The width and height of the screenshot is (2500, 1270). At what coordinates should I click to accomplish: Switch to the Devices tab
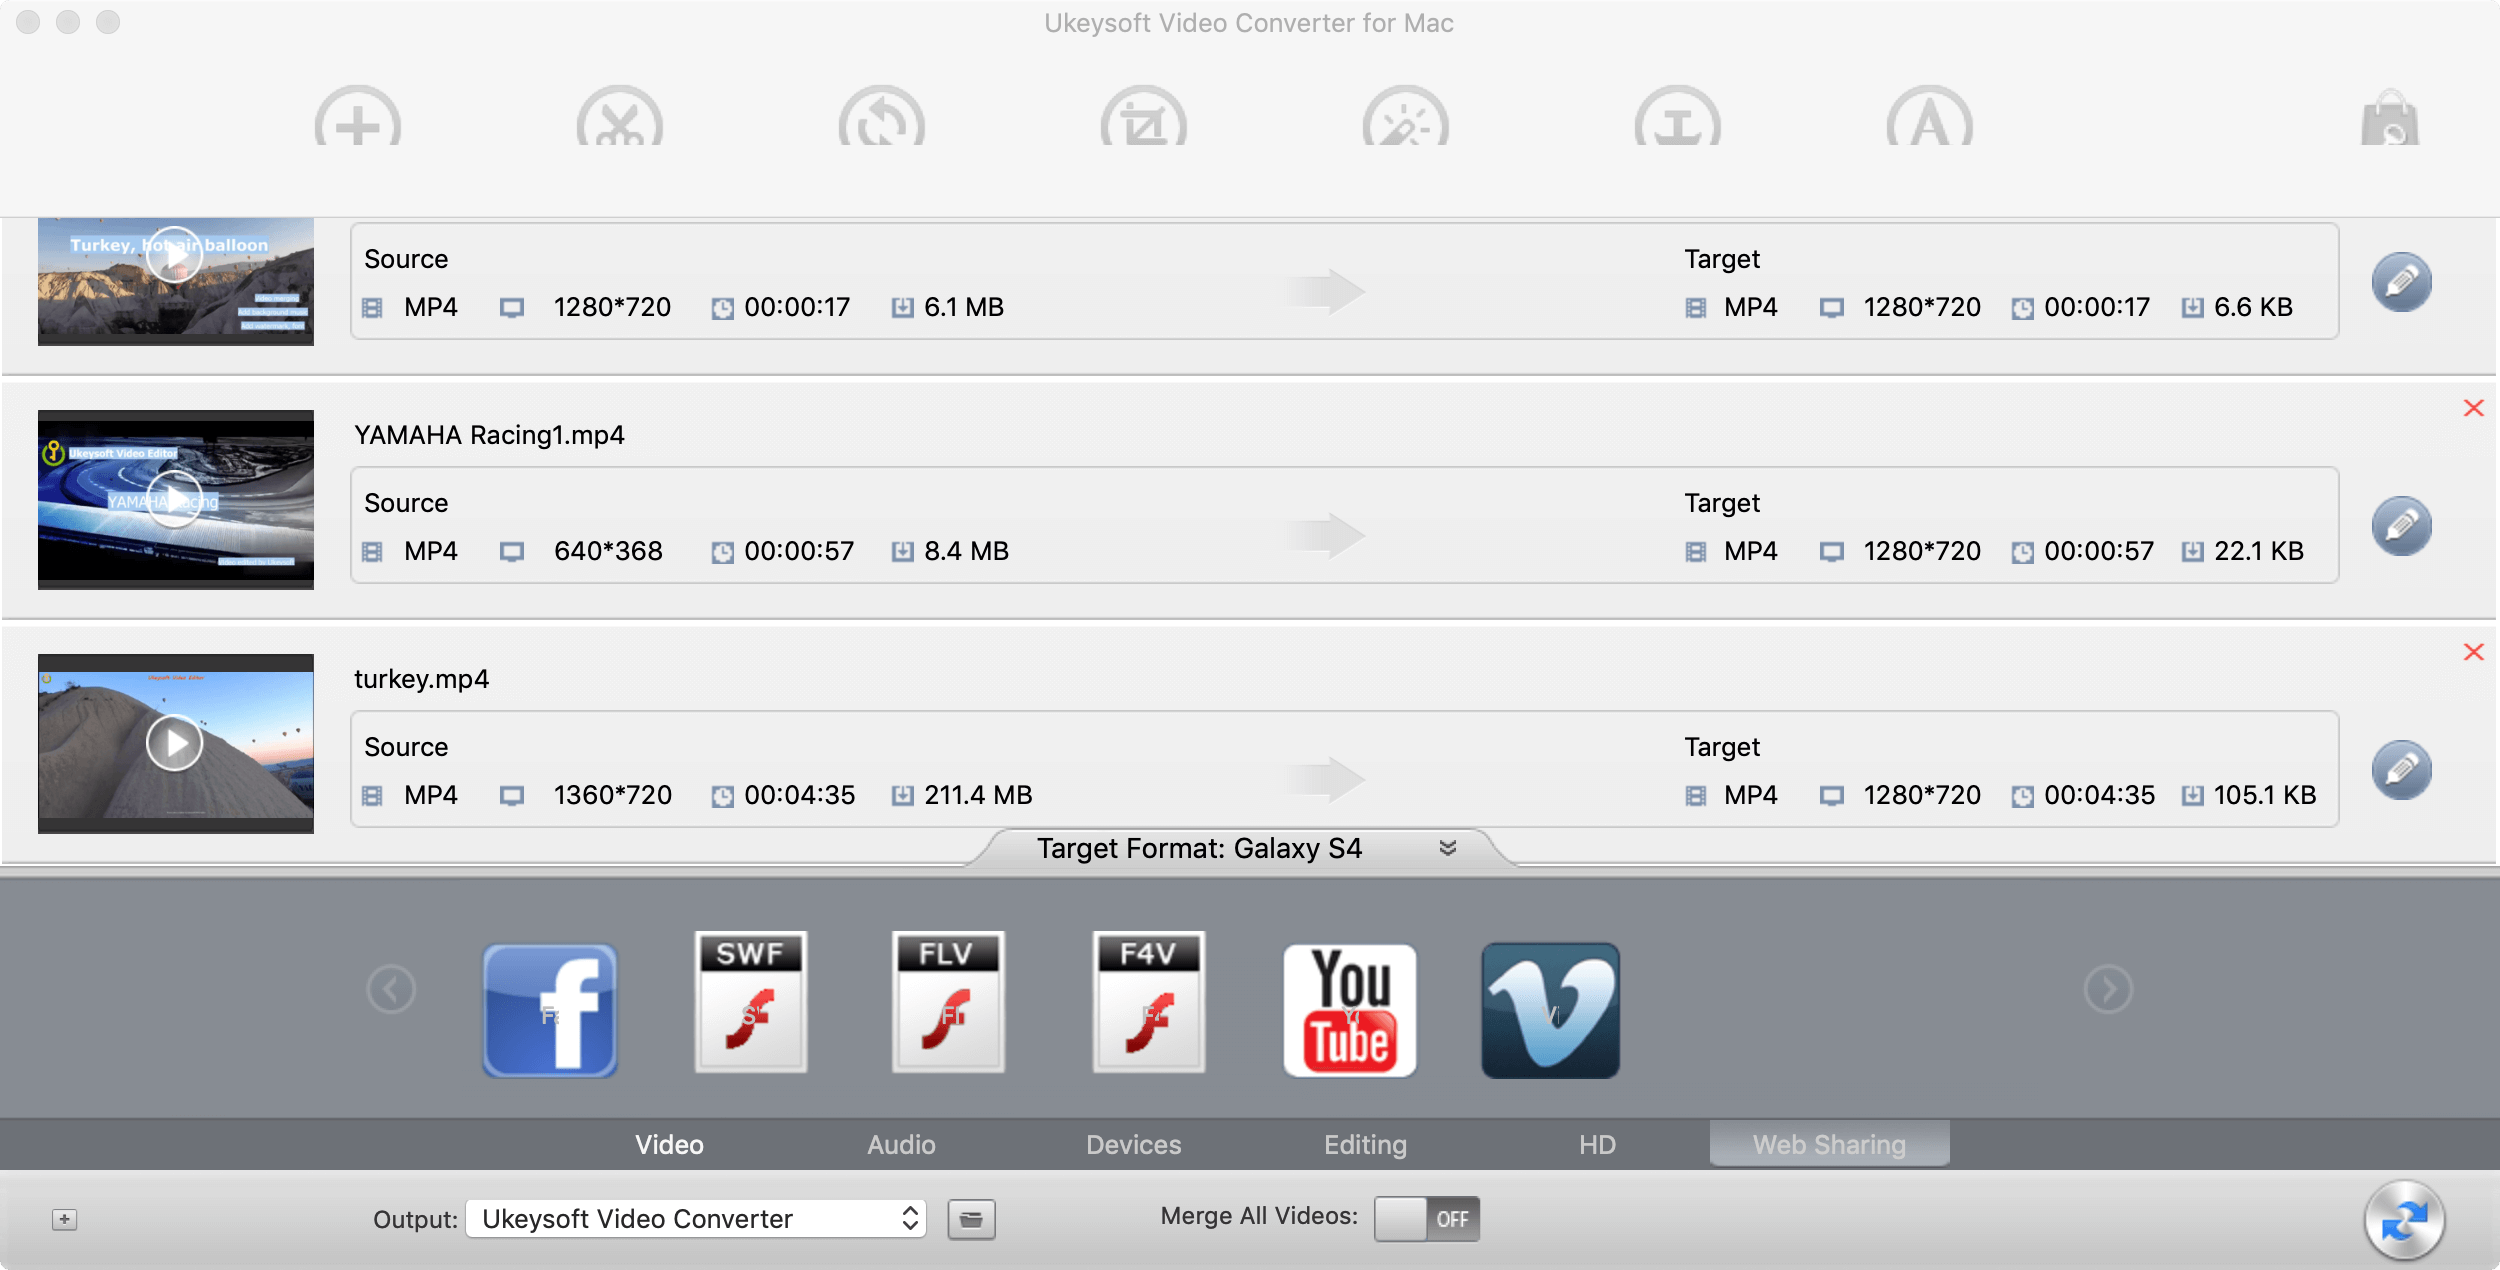click(x=1132, y=1142)
